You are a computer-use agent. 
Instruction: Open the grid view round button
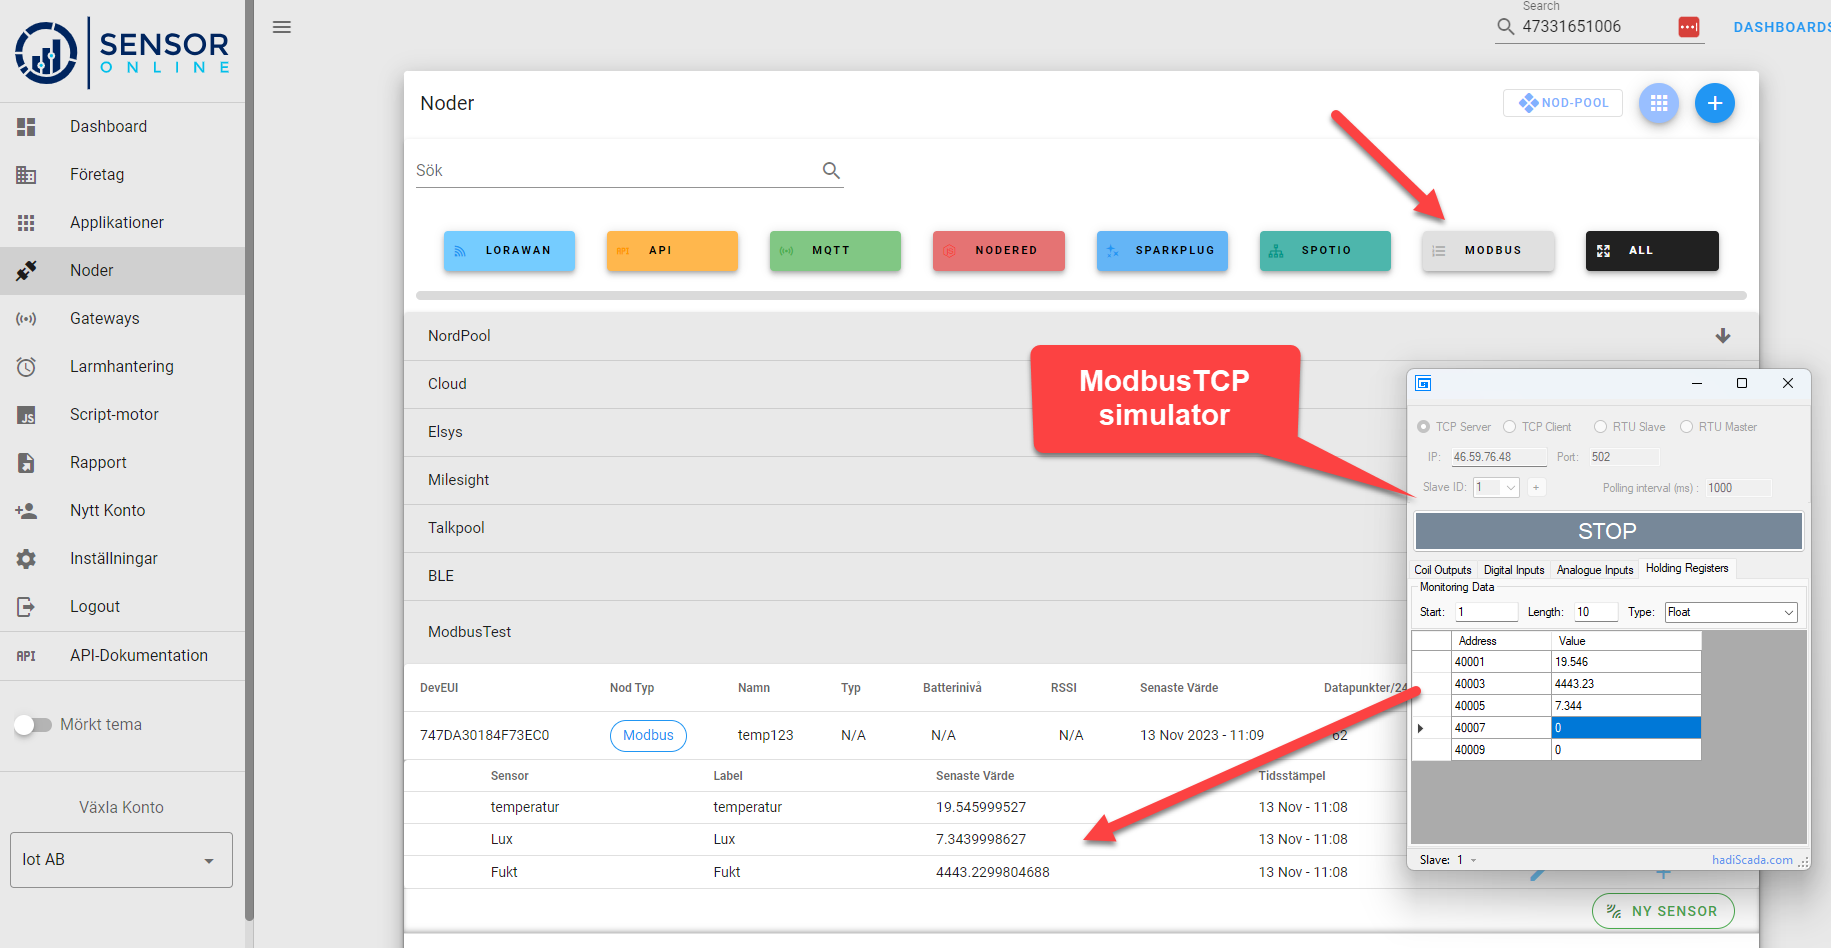(x=1659, y=103)
